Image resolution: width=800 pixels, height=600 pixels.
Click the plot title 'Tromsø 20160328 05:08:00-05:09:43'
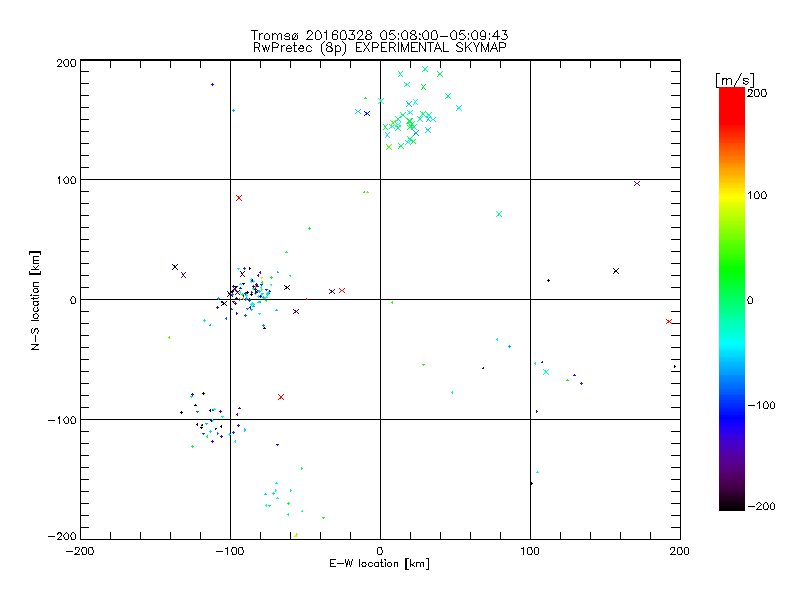tap(379, 35)
